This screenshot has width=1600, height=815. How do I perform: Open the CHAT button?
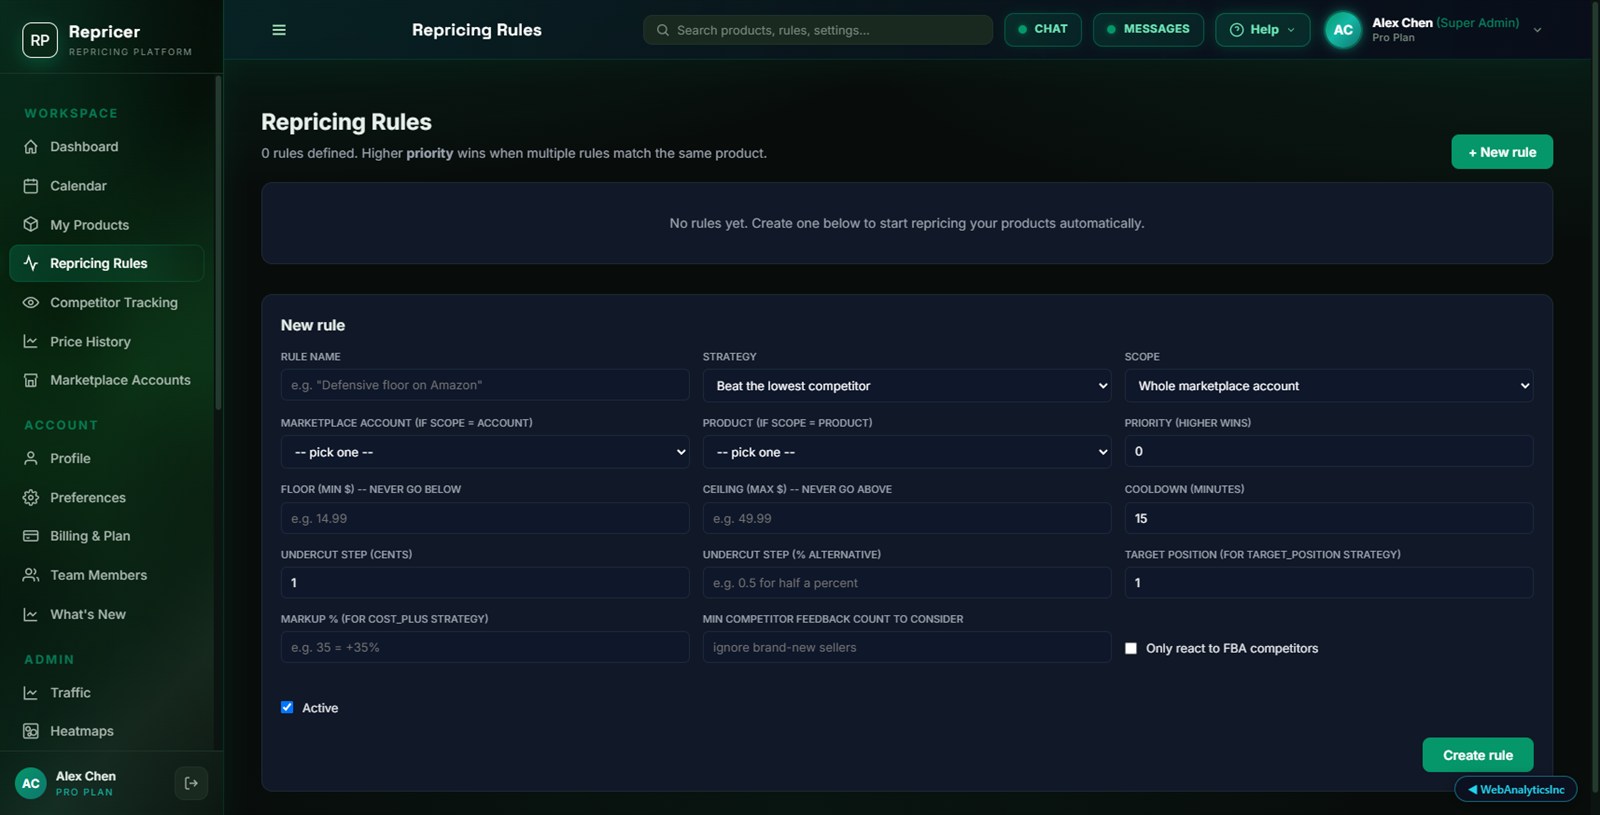tap(1043, 30)
